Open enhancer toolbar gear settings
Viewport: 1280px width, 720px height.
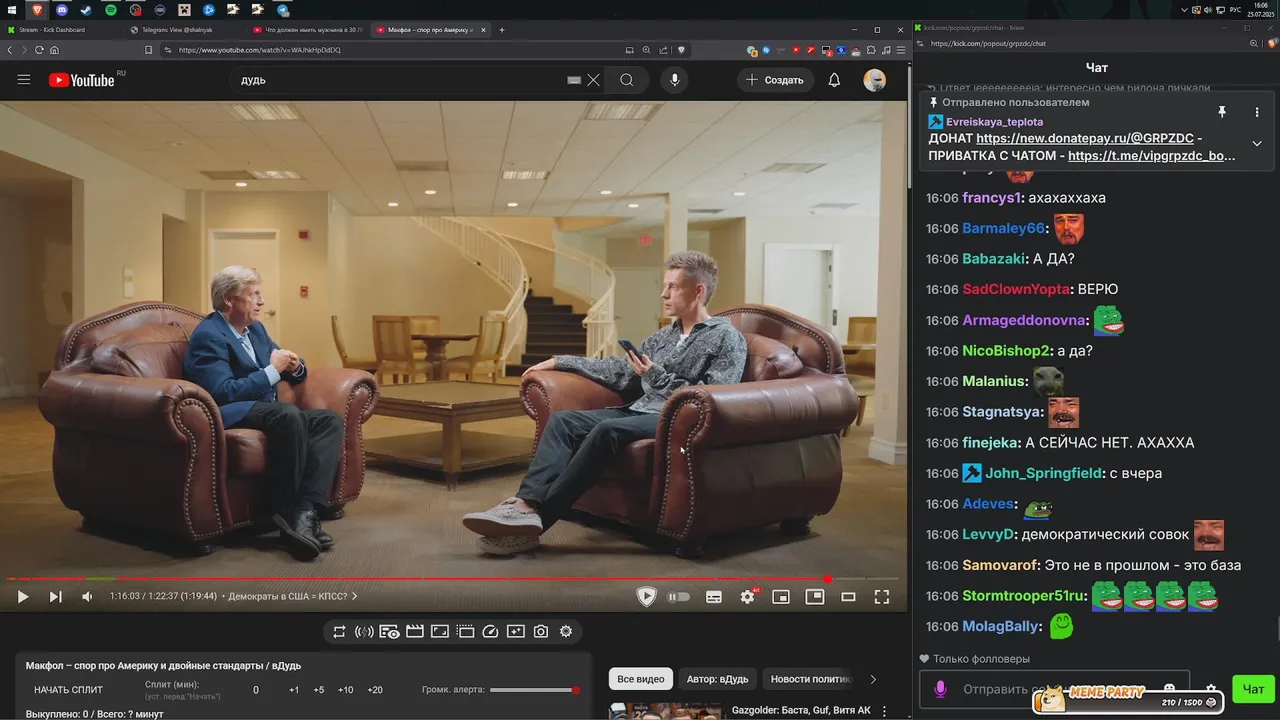tap(566, 632)
